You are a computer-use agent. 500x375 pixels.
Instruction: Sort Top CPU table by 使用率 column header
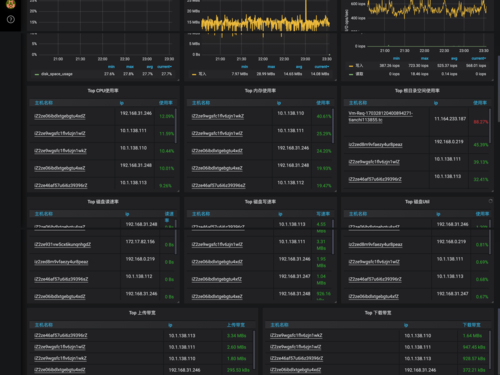click(x=166, y=103)
